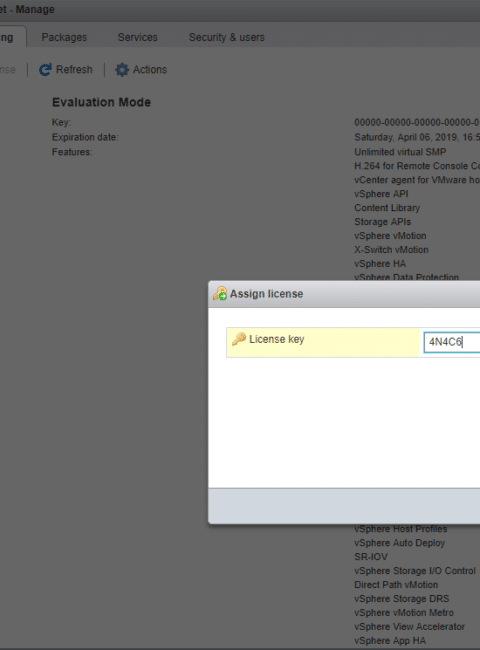Click the vSphere Auto Deploy feature
Image resolution: width=480 pixels, height=650 pixels.
click(x=400, y=543)
